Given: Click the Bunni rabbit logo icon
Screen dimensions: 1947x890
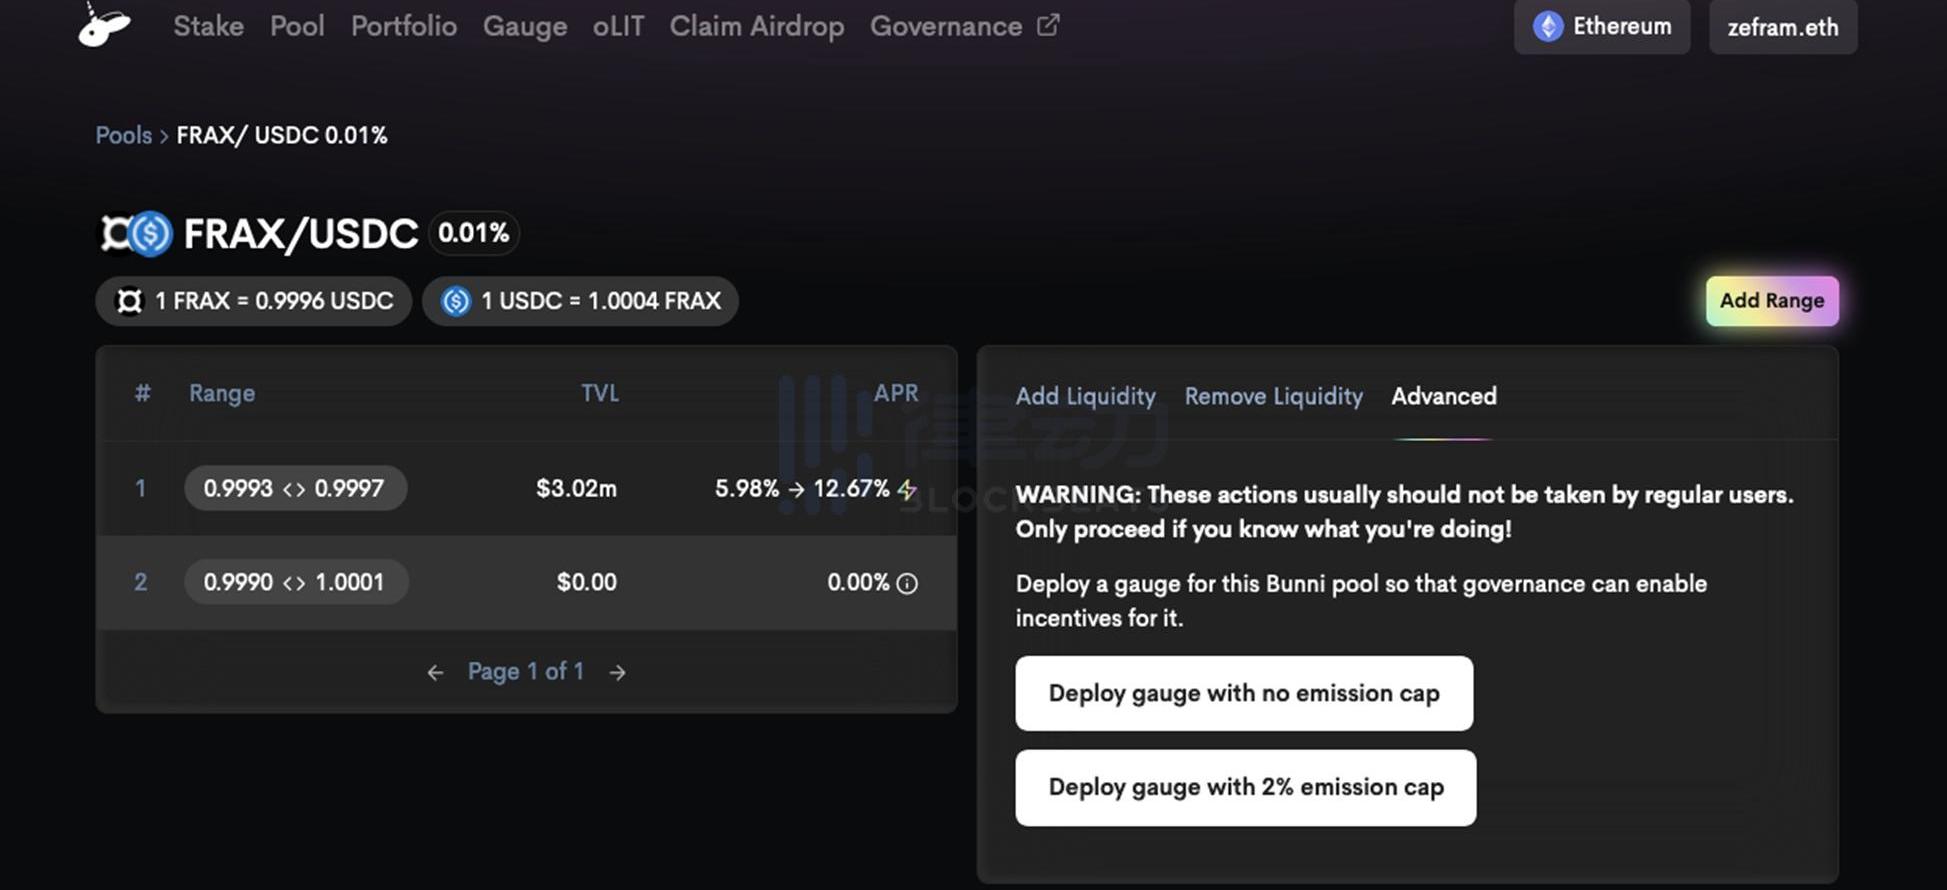Looking at the screenshot, I should coord(104,24).
